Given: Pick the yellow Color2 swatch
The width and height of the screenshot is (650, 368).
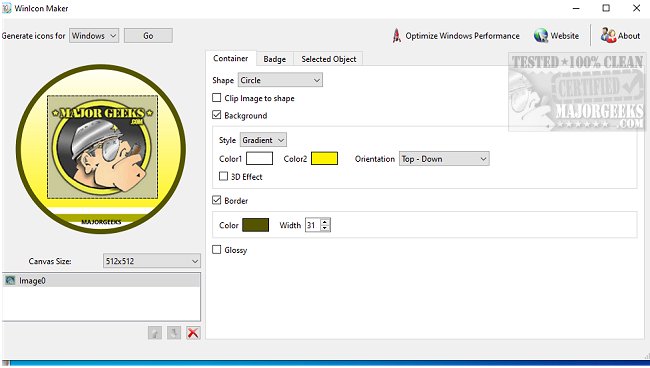Looking at the screenshot, I should click(x=324, y=158).
